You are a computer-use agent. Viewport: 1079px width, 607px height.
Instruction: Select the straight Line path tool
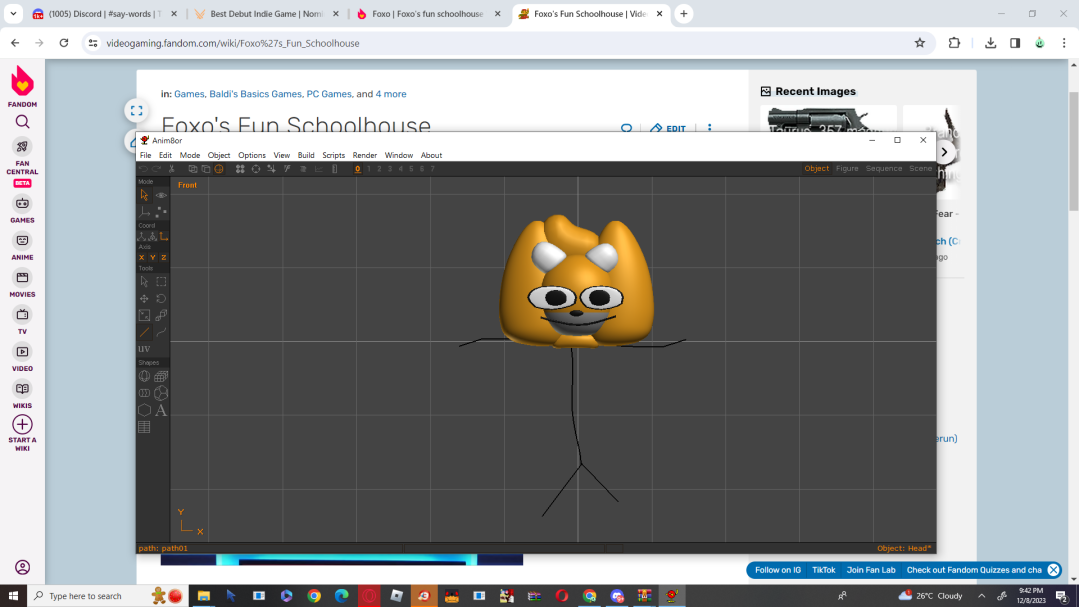145,332
